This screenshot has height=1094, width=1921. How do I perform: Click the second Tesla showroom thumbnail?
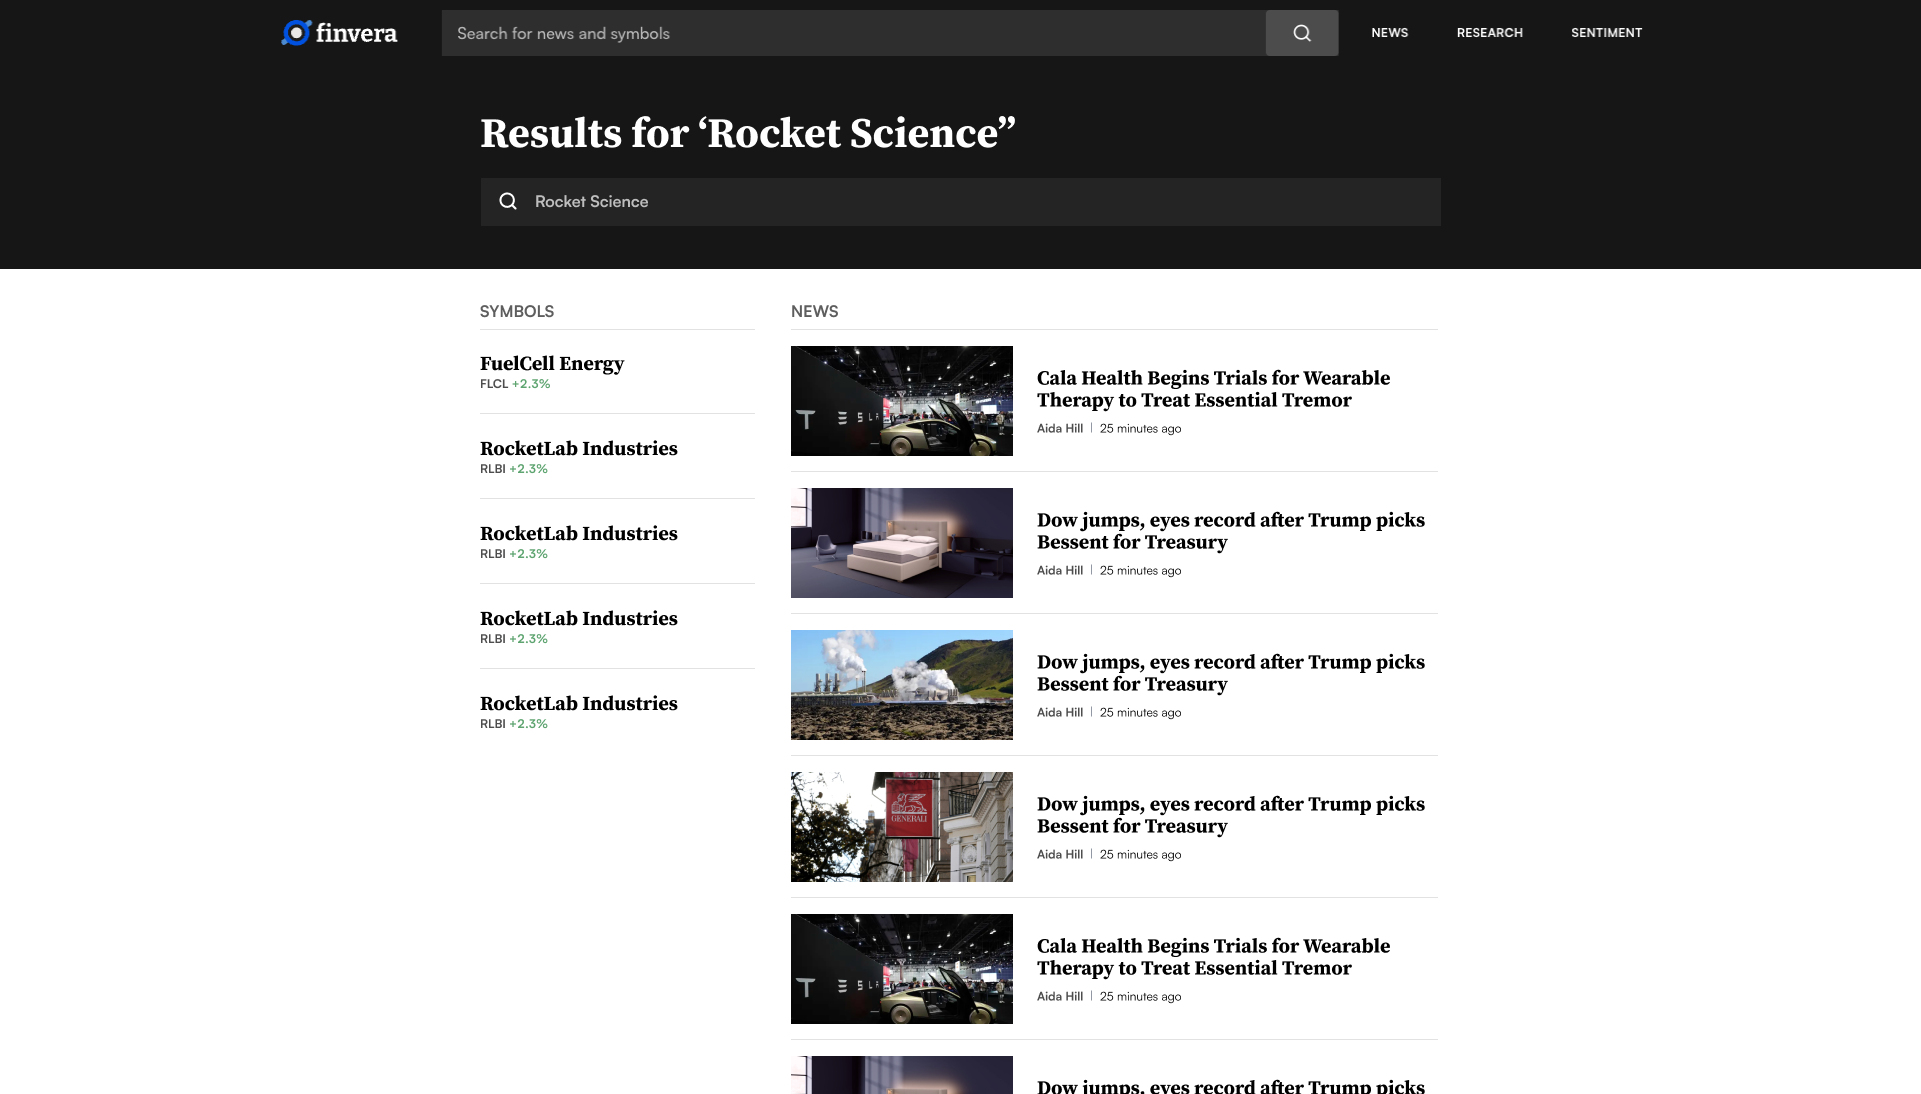click(x=901, y=969)
